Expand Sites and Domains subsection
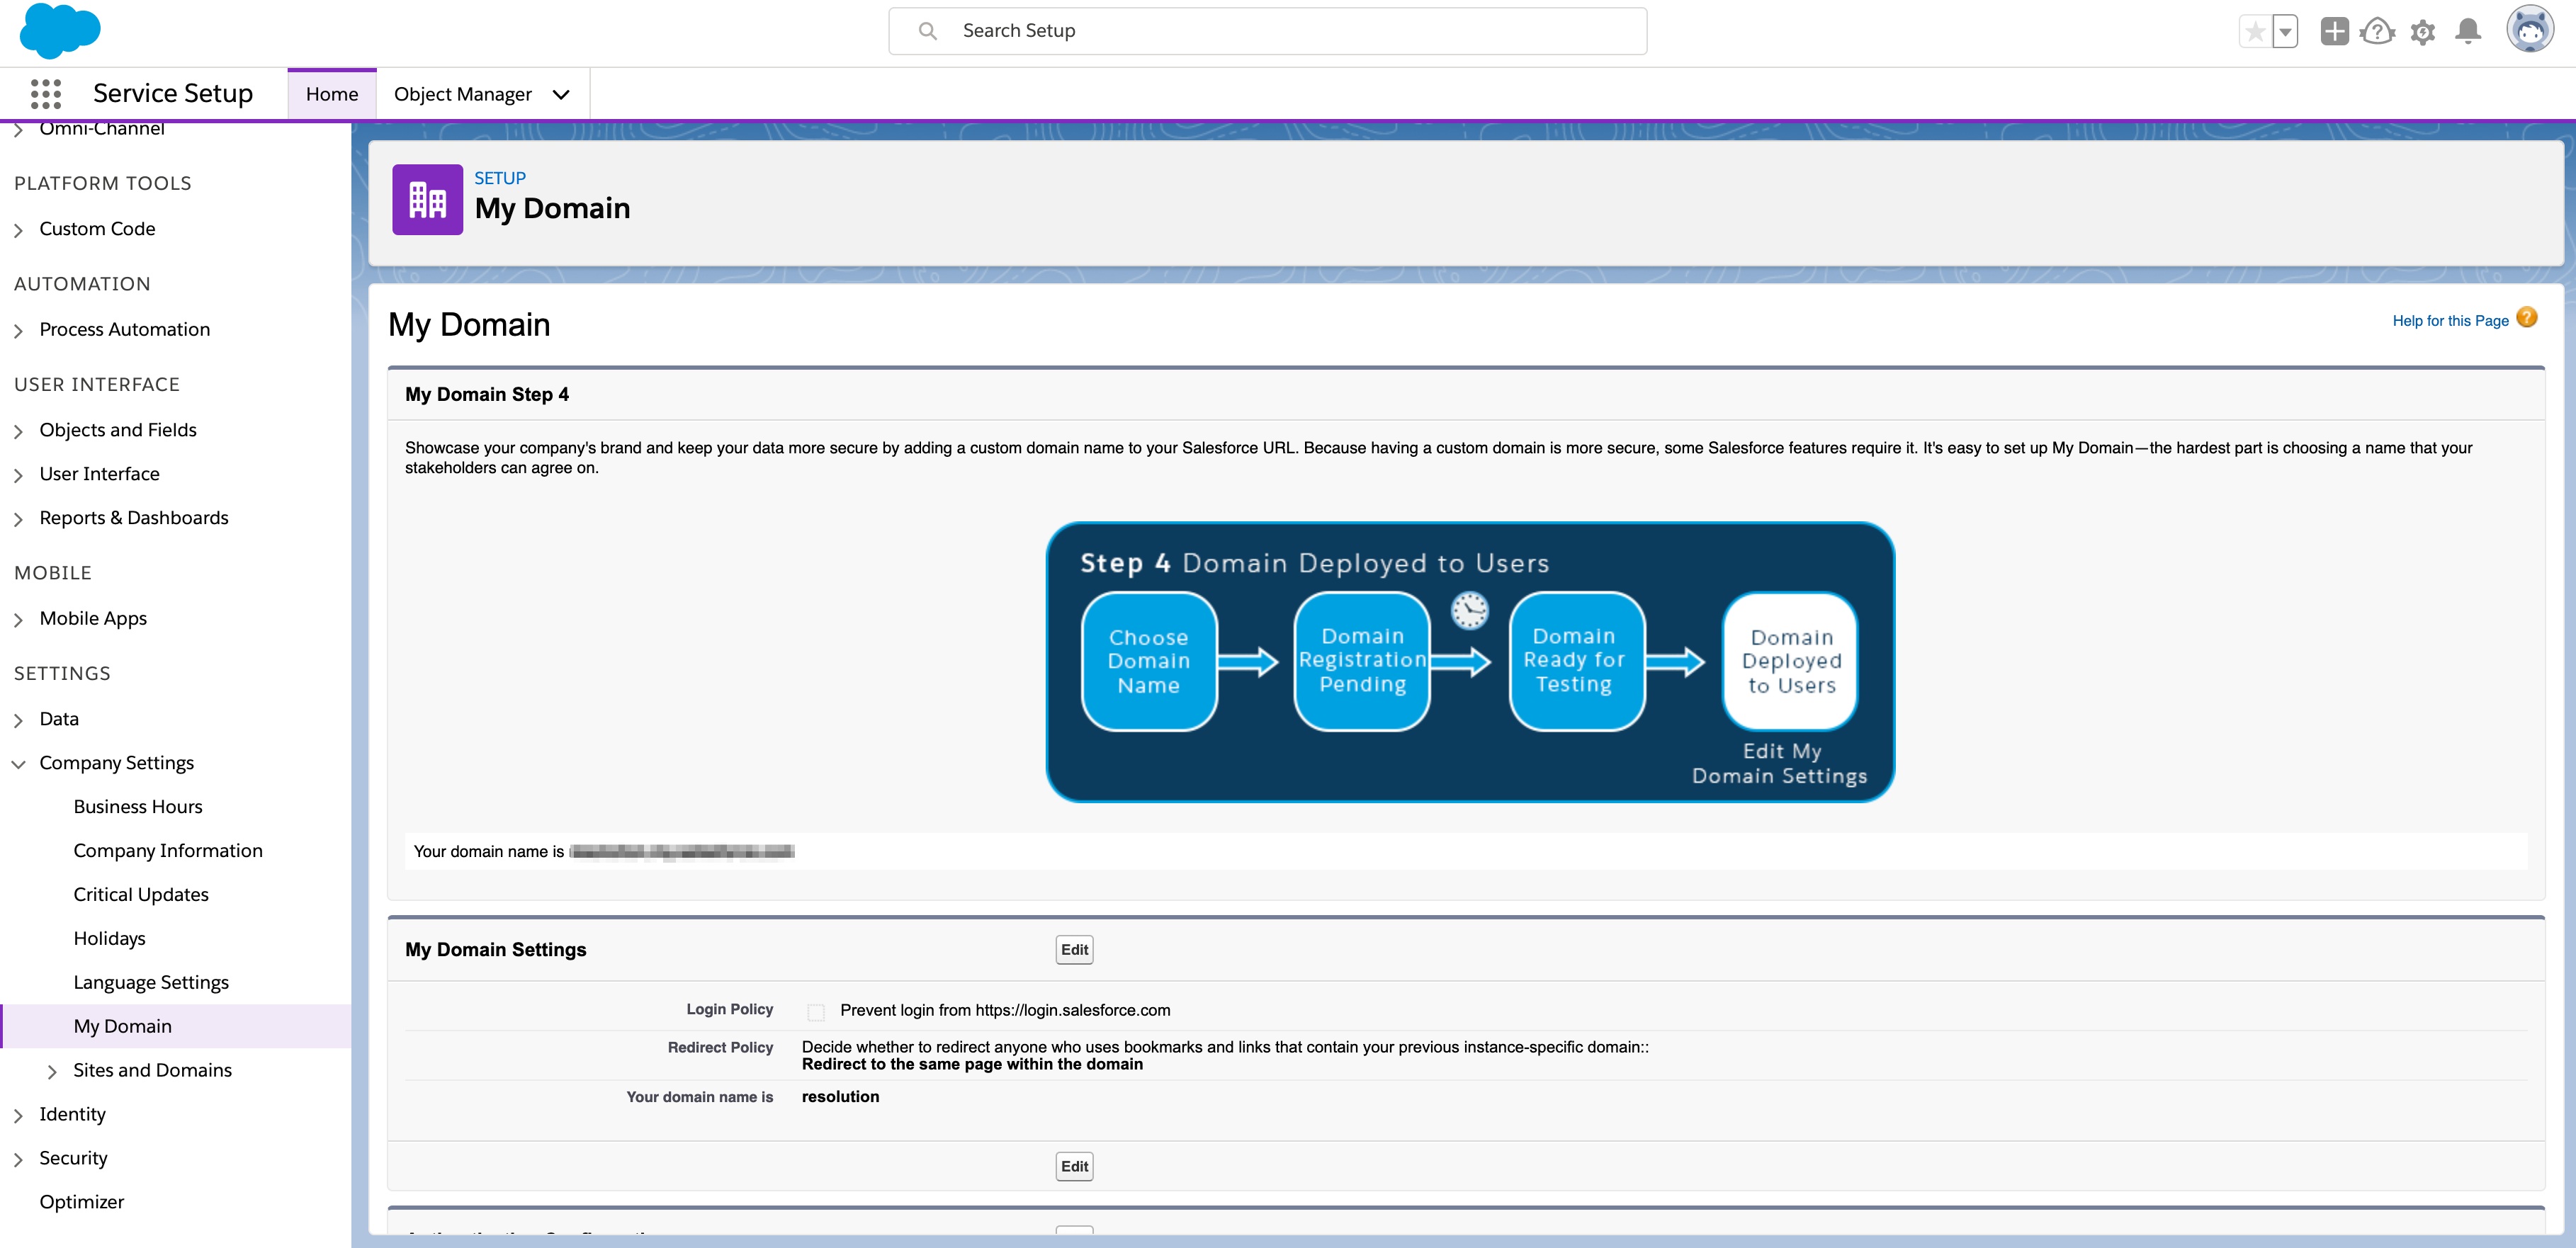 [52, 1072]
